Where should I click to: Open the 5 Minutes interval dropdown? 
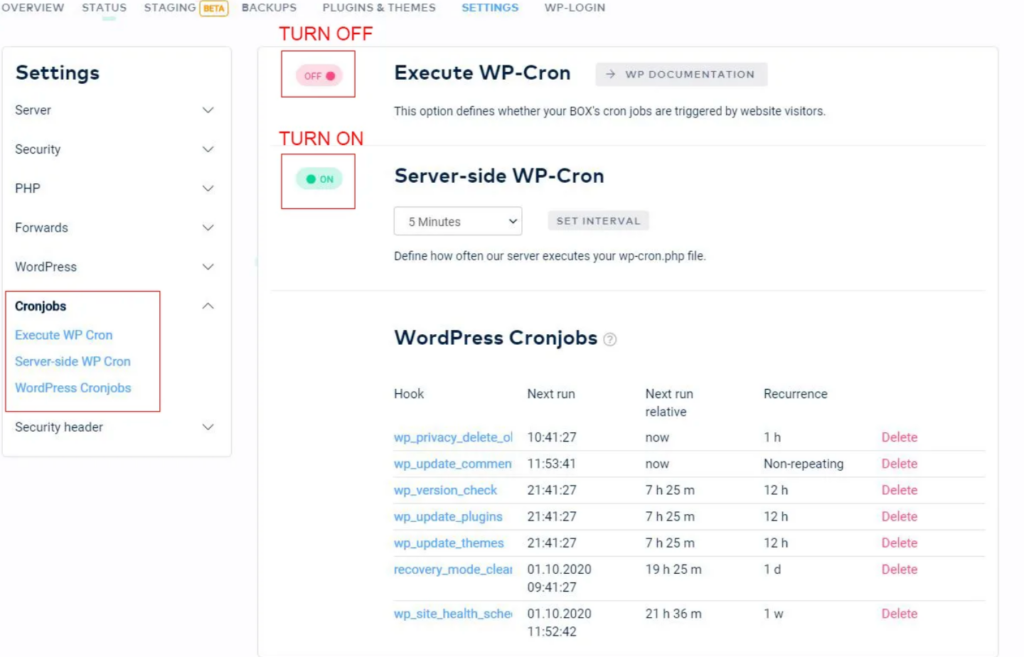click(458, 221)
